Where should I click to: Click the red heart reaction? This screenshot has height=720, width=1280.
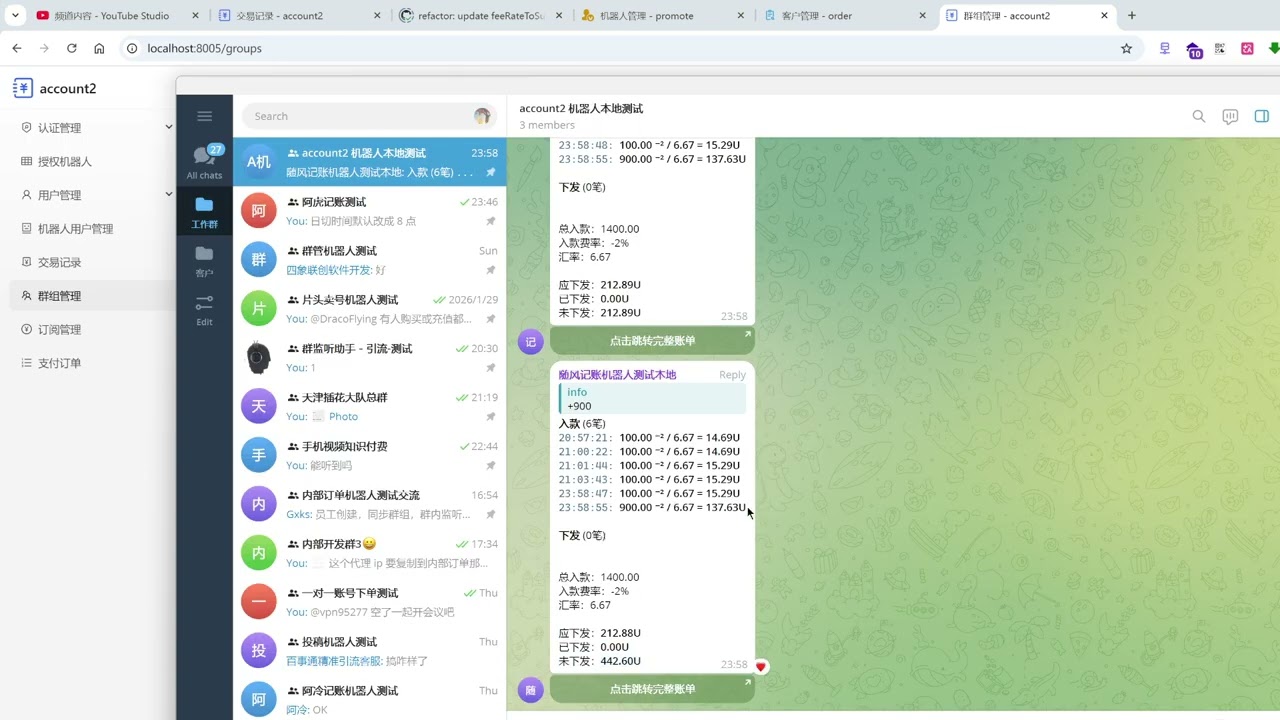click(761, 666)
